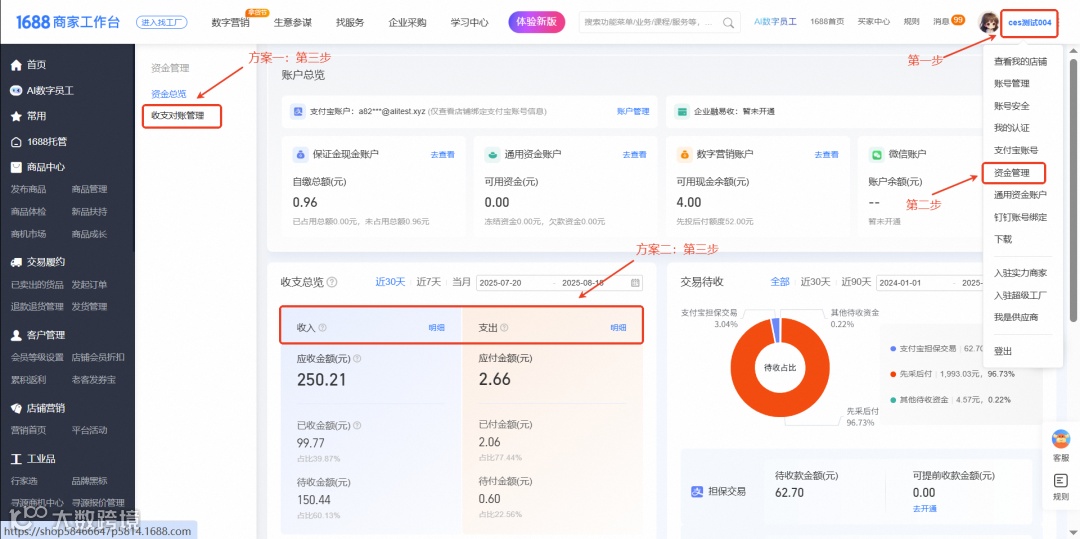This screenshot has width=1080, height=539.
Task: Open the 生意参谋 top menu
Action: pyautogui.click(x=293, y=23)
